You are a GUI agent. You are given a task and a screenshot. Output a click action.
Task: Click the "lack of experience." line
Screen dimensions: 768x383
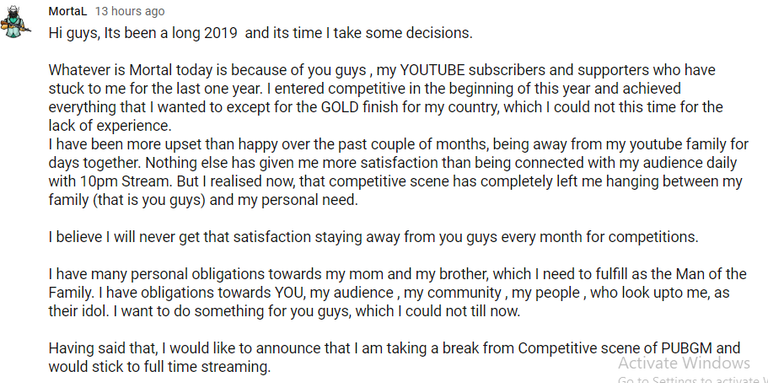[x=110, y=126]
